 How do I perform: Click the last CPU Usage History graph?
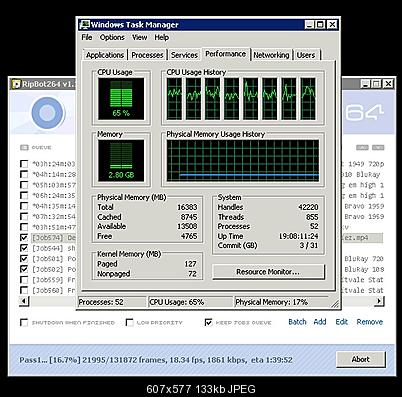pos(308,99)
